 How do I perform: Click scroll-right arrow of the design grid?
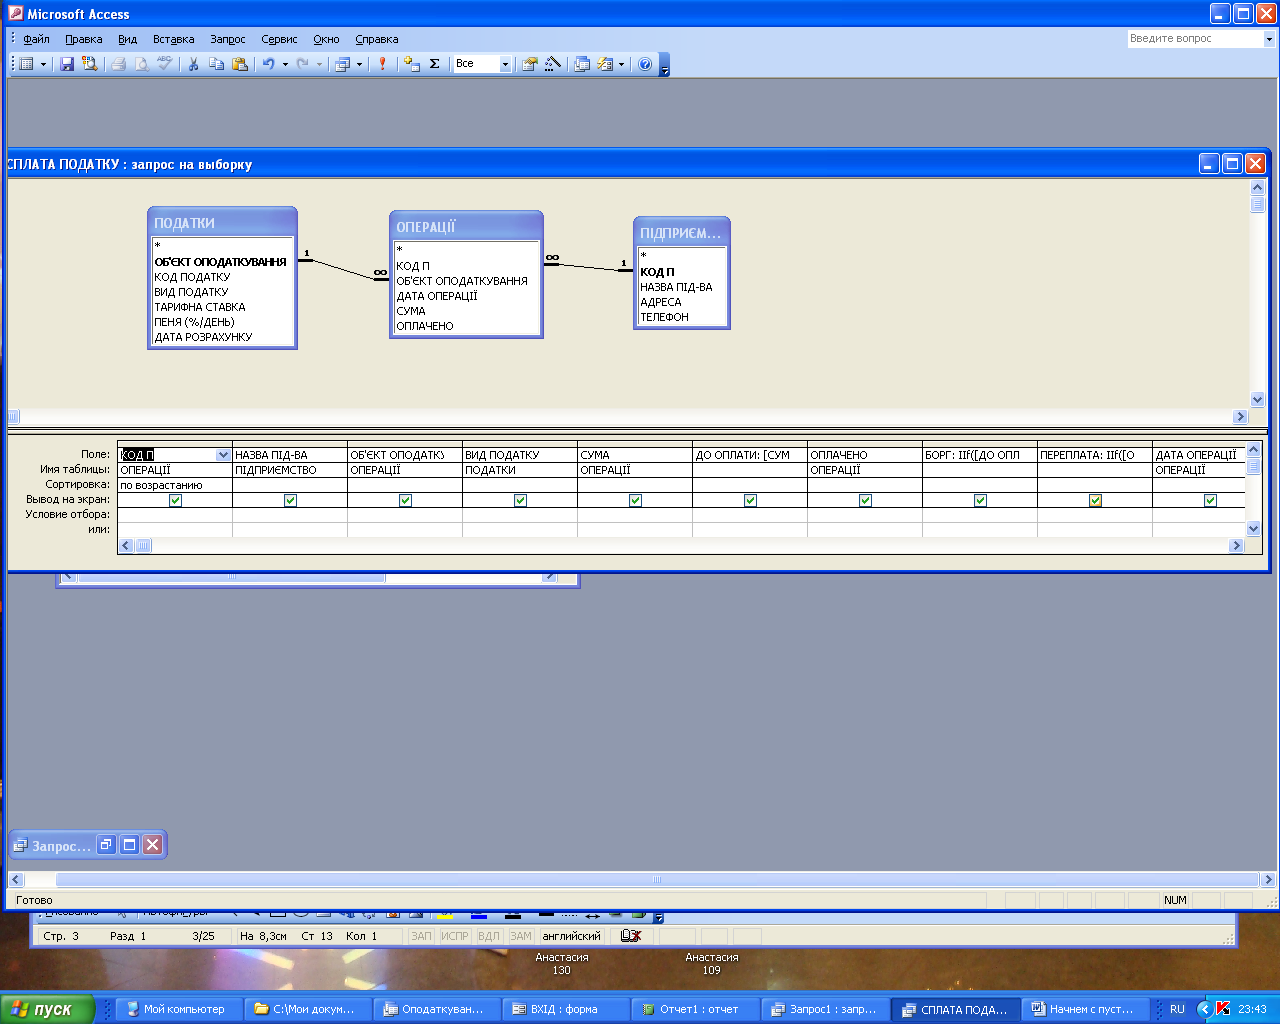click(x=1237, y=546)
